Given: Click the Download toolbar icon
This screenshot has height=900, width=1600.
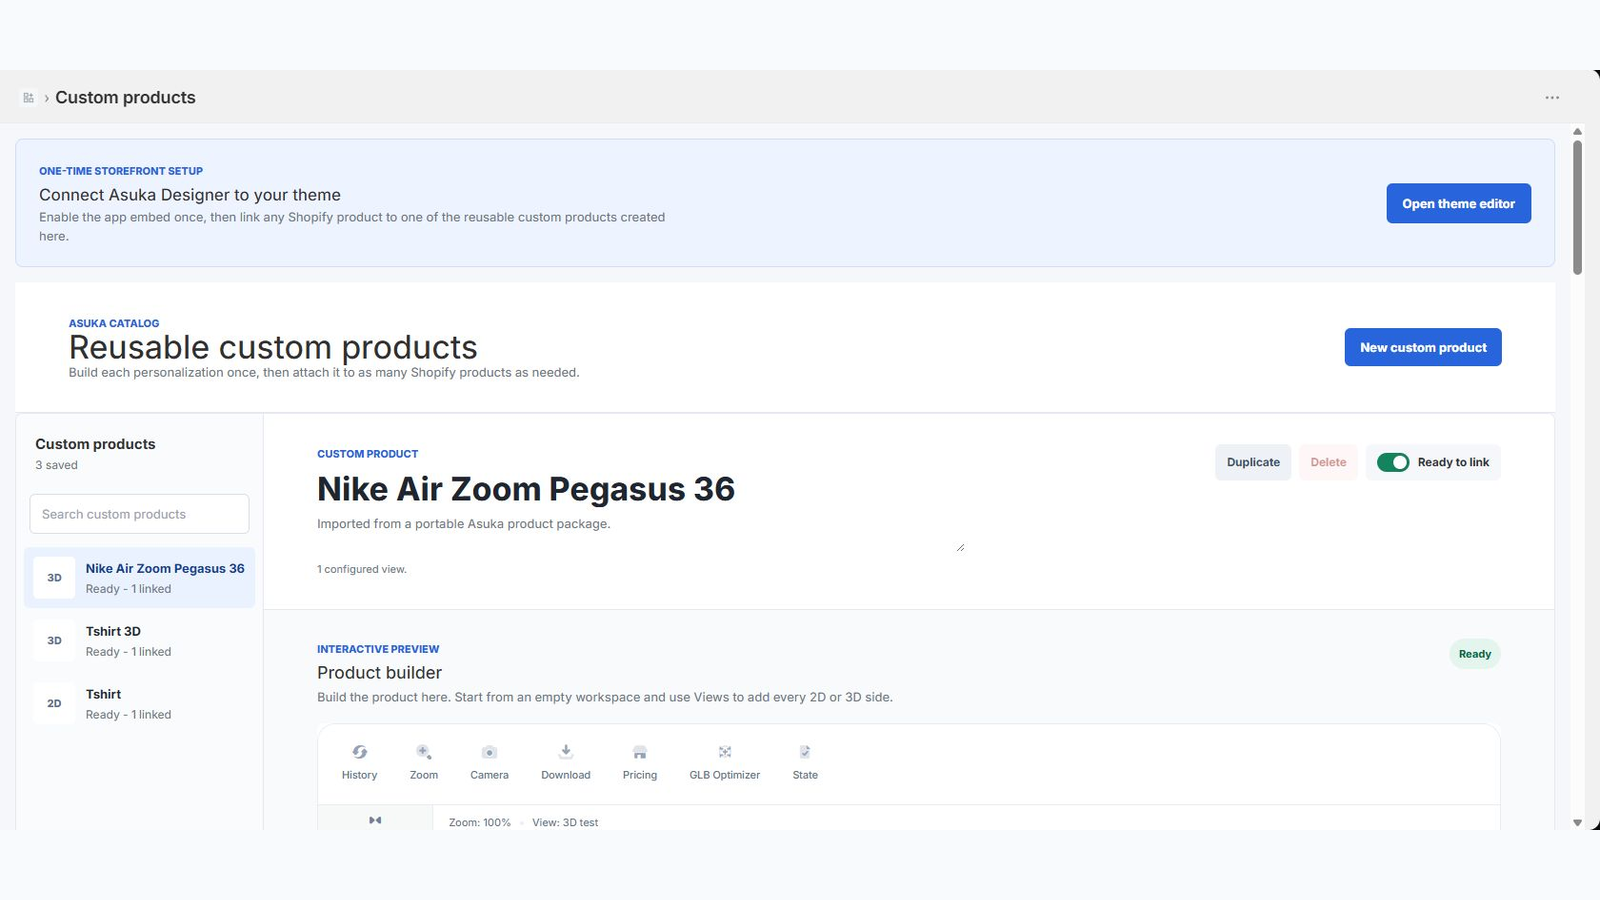Looking at the screenshot, I should click(x=566, y=752).
